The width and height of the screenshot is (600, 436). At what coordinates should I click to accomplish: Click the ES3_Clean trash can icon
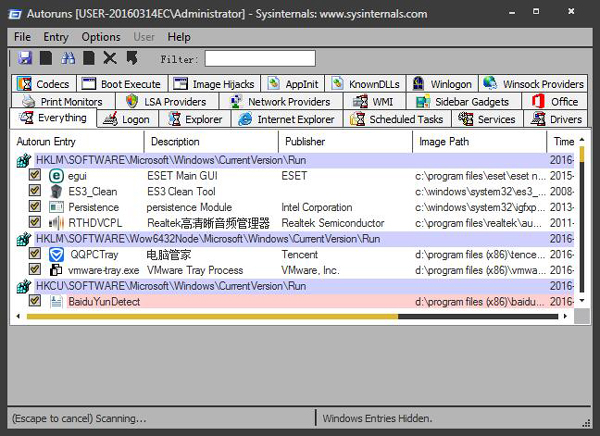click(x=56, y=191)
